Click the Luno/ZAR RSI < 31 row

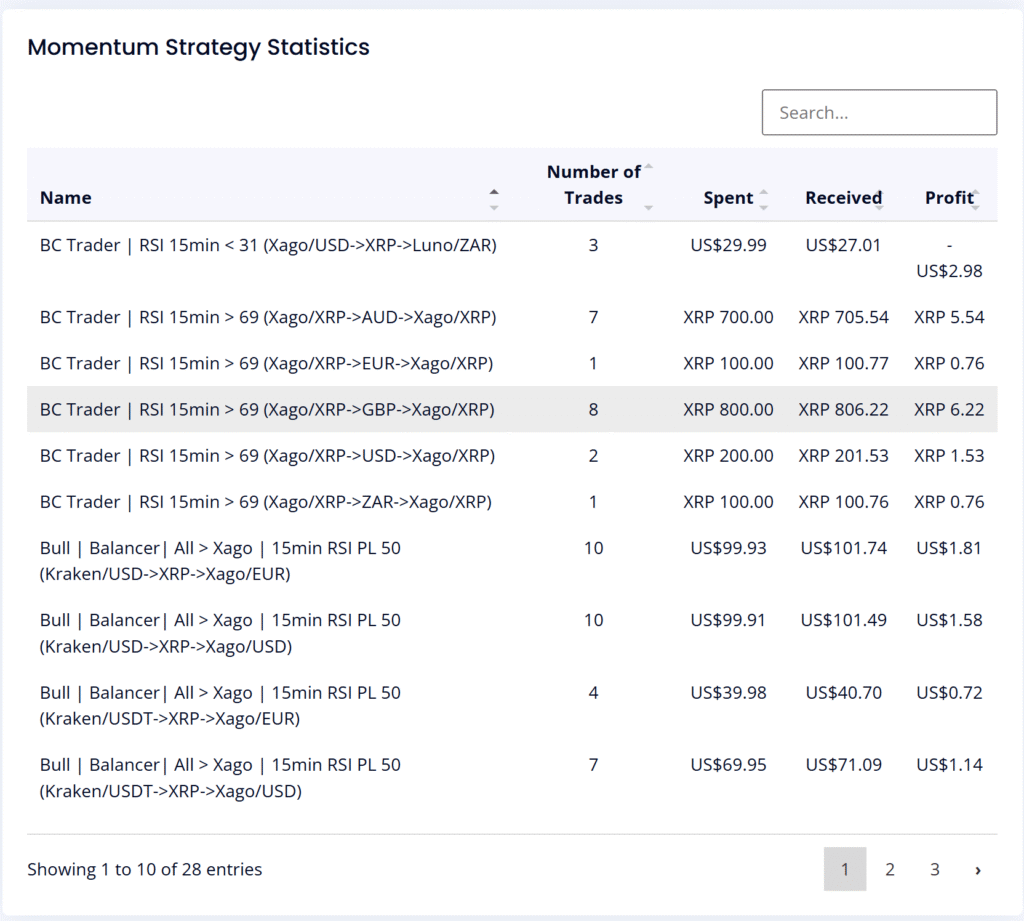pos(267,245)
